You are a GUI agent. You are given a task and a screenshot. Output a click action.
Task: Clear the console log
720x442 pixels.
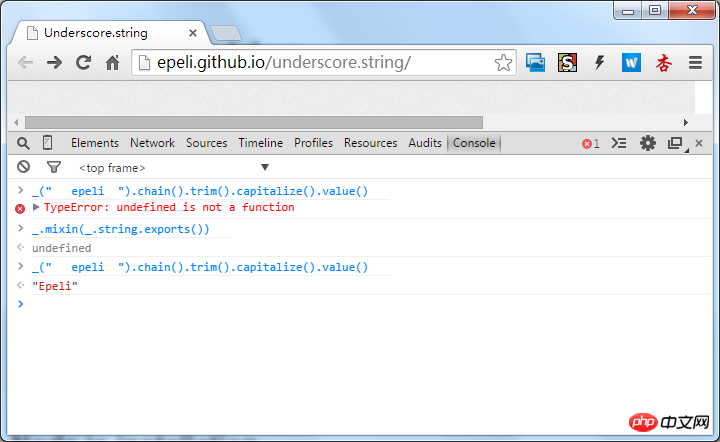pos(23,167)
